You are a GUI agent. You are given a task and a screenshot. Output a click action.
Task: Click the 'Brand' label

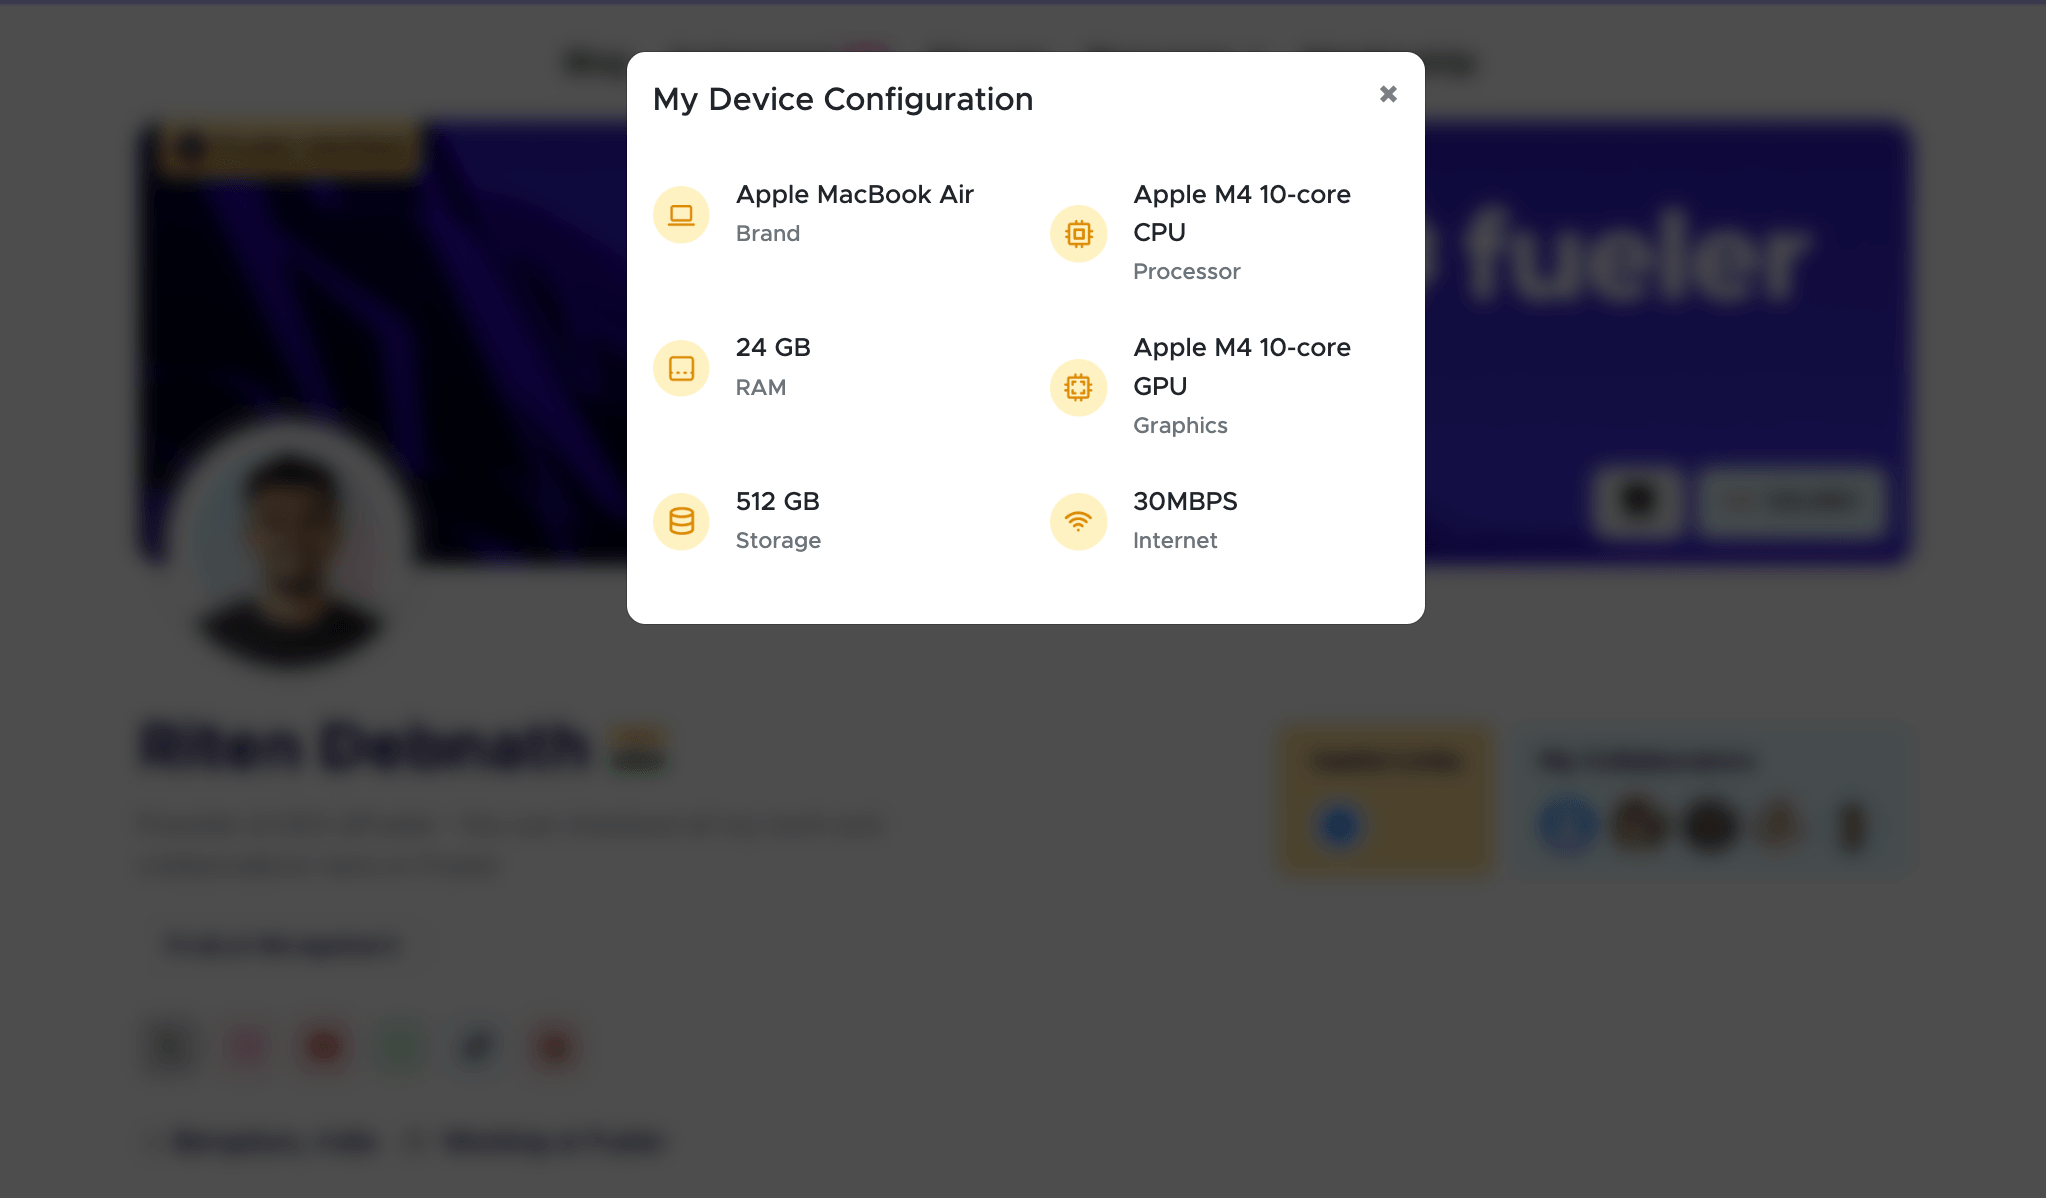coord(768,233)
